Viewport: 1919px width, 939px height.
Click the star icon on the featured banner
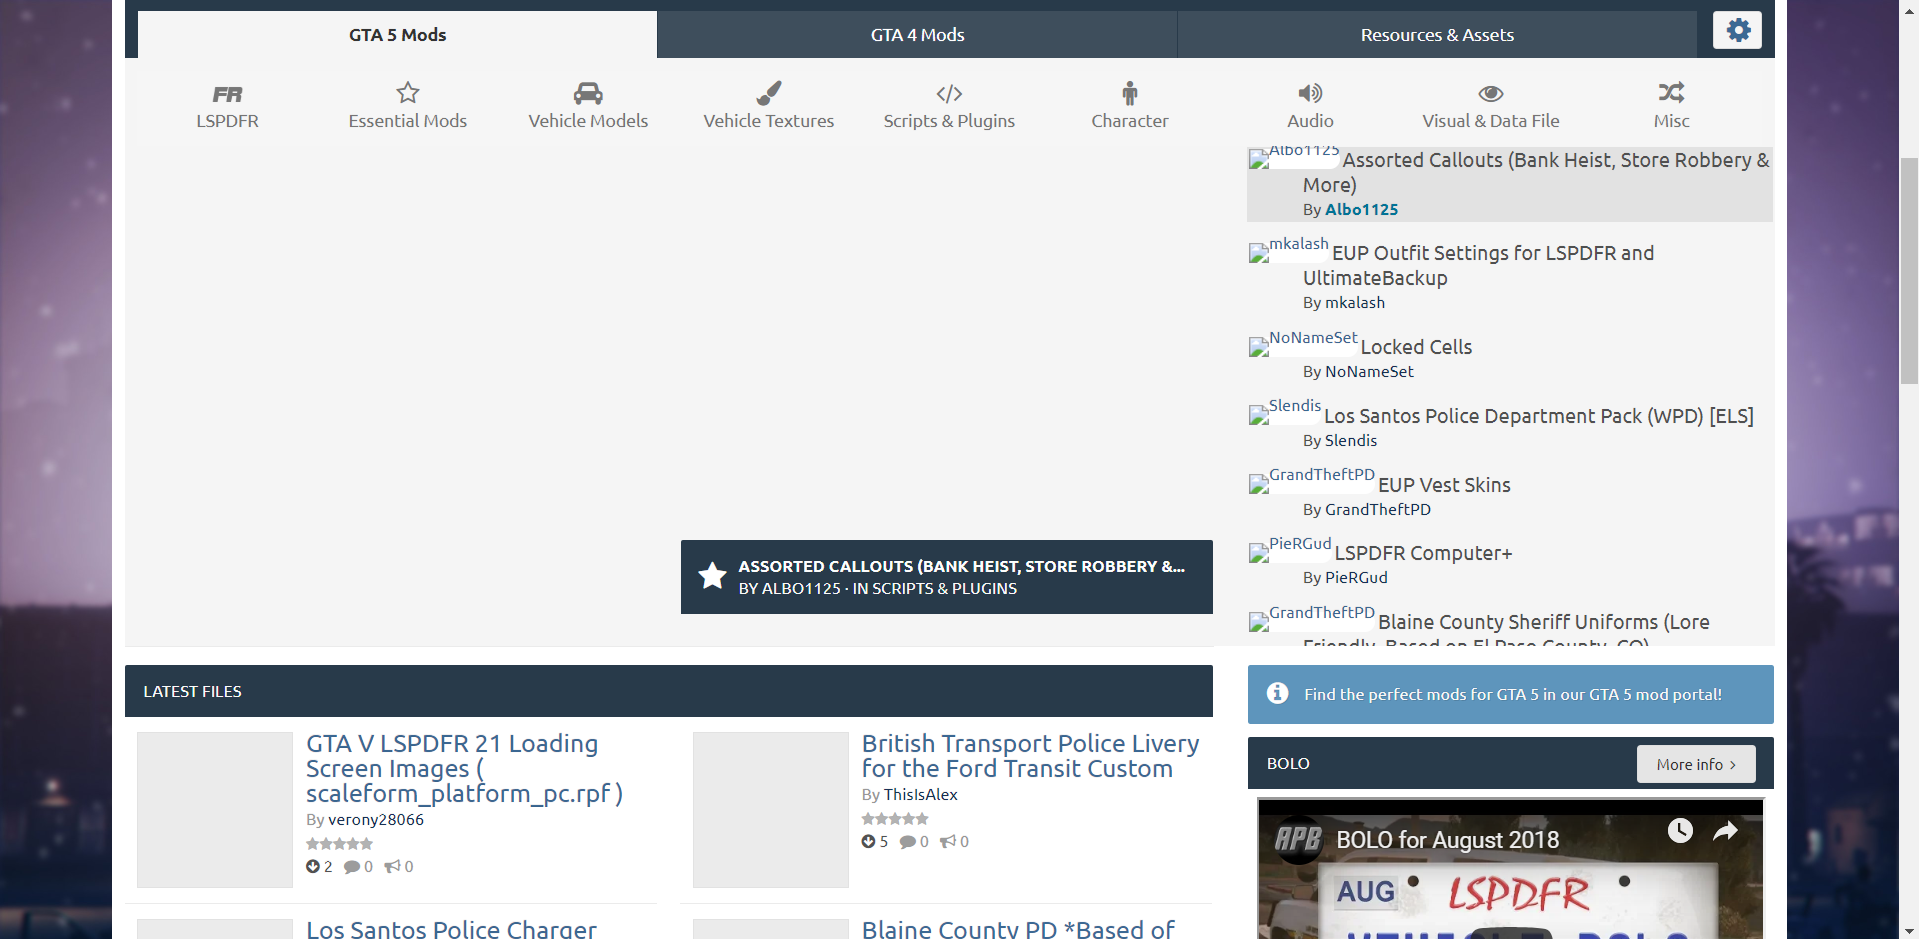[x=712, y=576]
